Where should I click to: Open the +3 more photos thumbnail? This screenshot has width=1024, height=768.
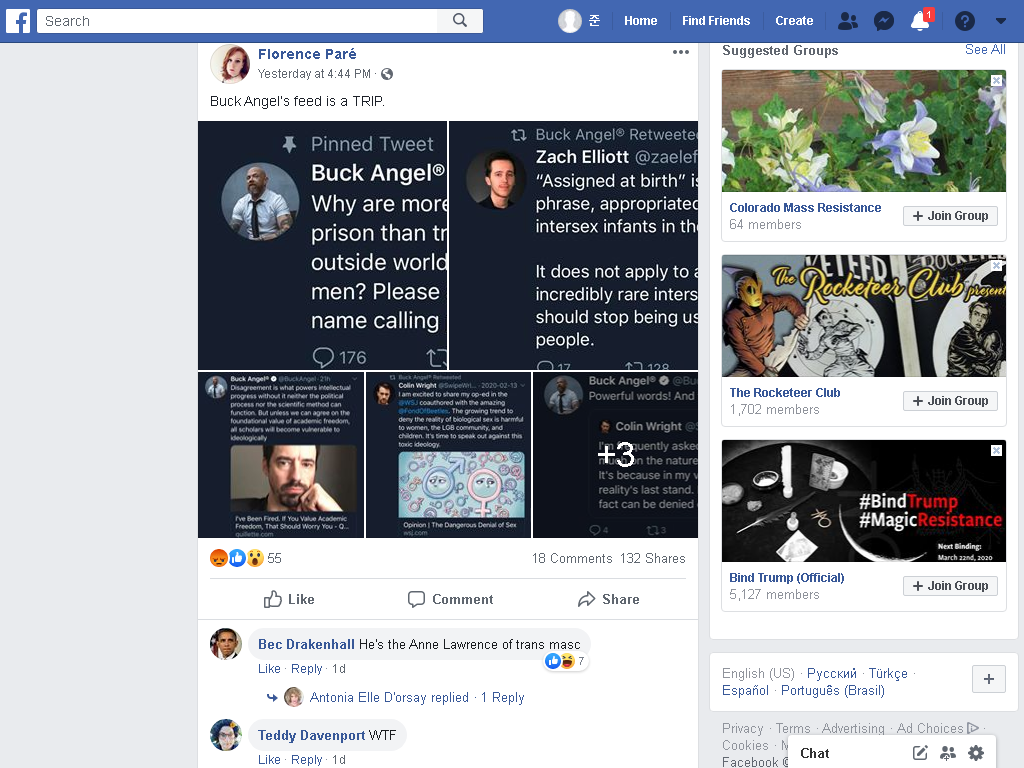616,455
